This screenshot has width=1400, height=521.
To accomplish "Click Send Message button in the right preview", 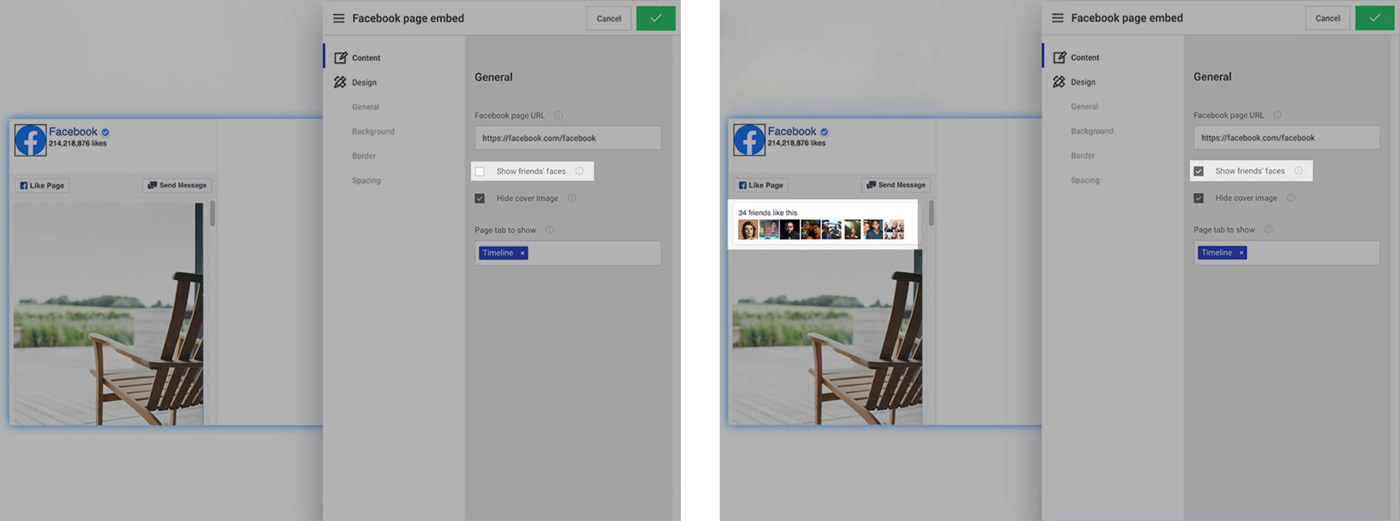I will [896, 185].
